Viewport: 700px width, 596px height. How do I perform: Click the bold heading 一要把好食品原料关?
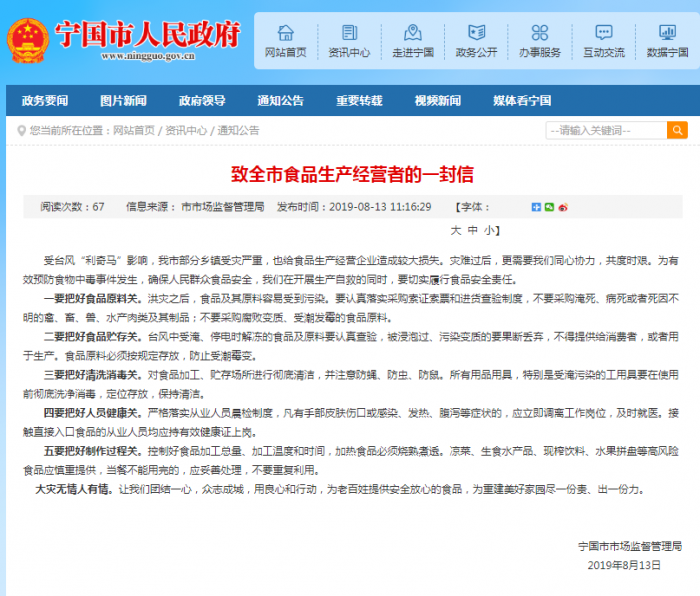(93, 298)
